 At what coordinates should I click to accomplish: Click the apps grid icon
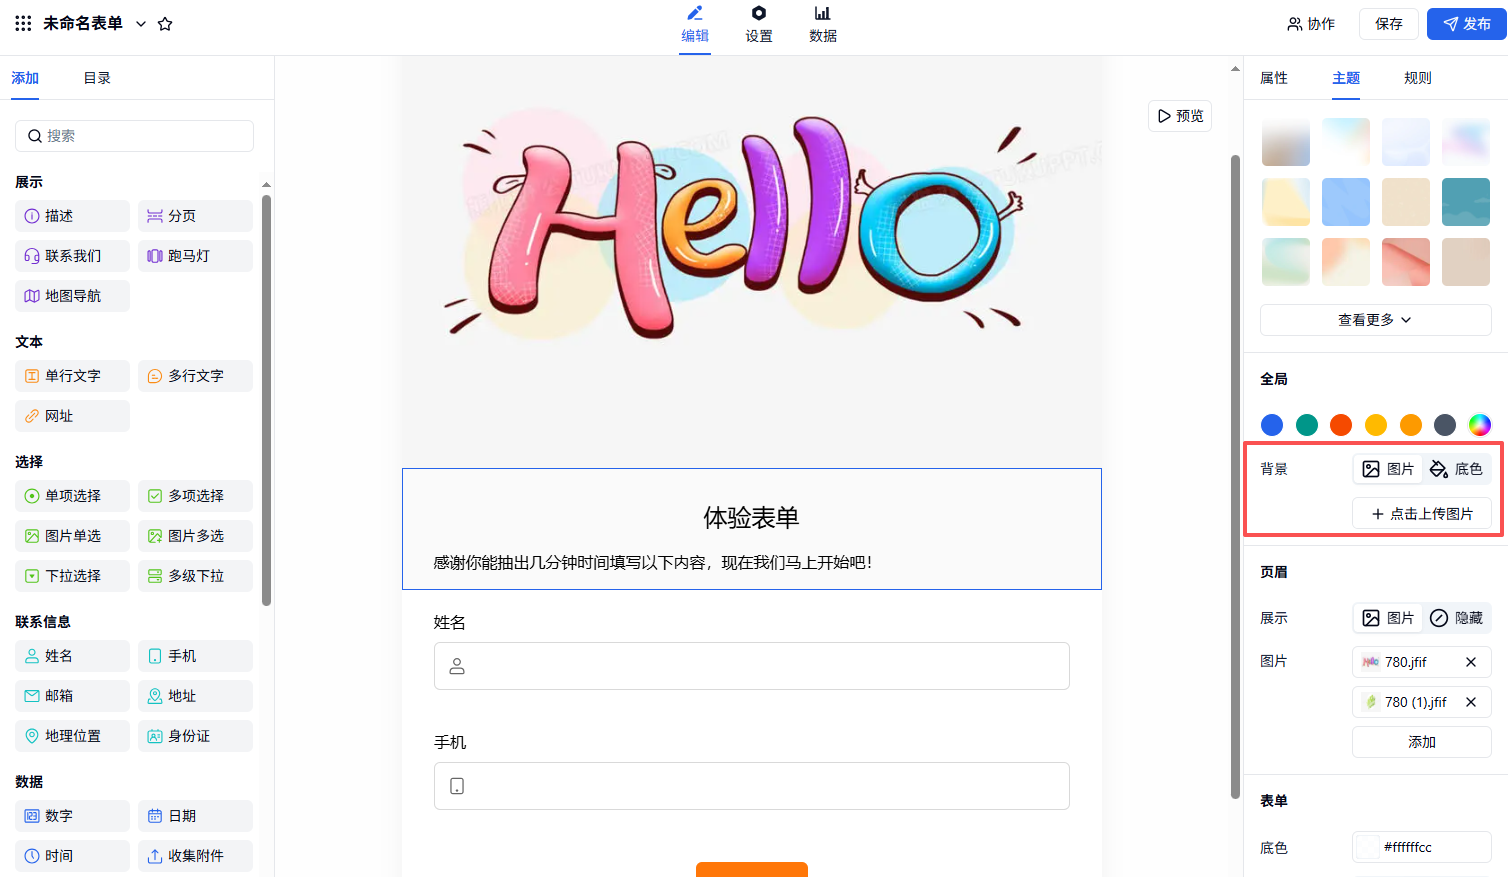point(23,23)
